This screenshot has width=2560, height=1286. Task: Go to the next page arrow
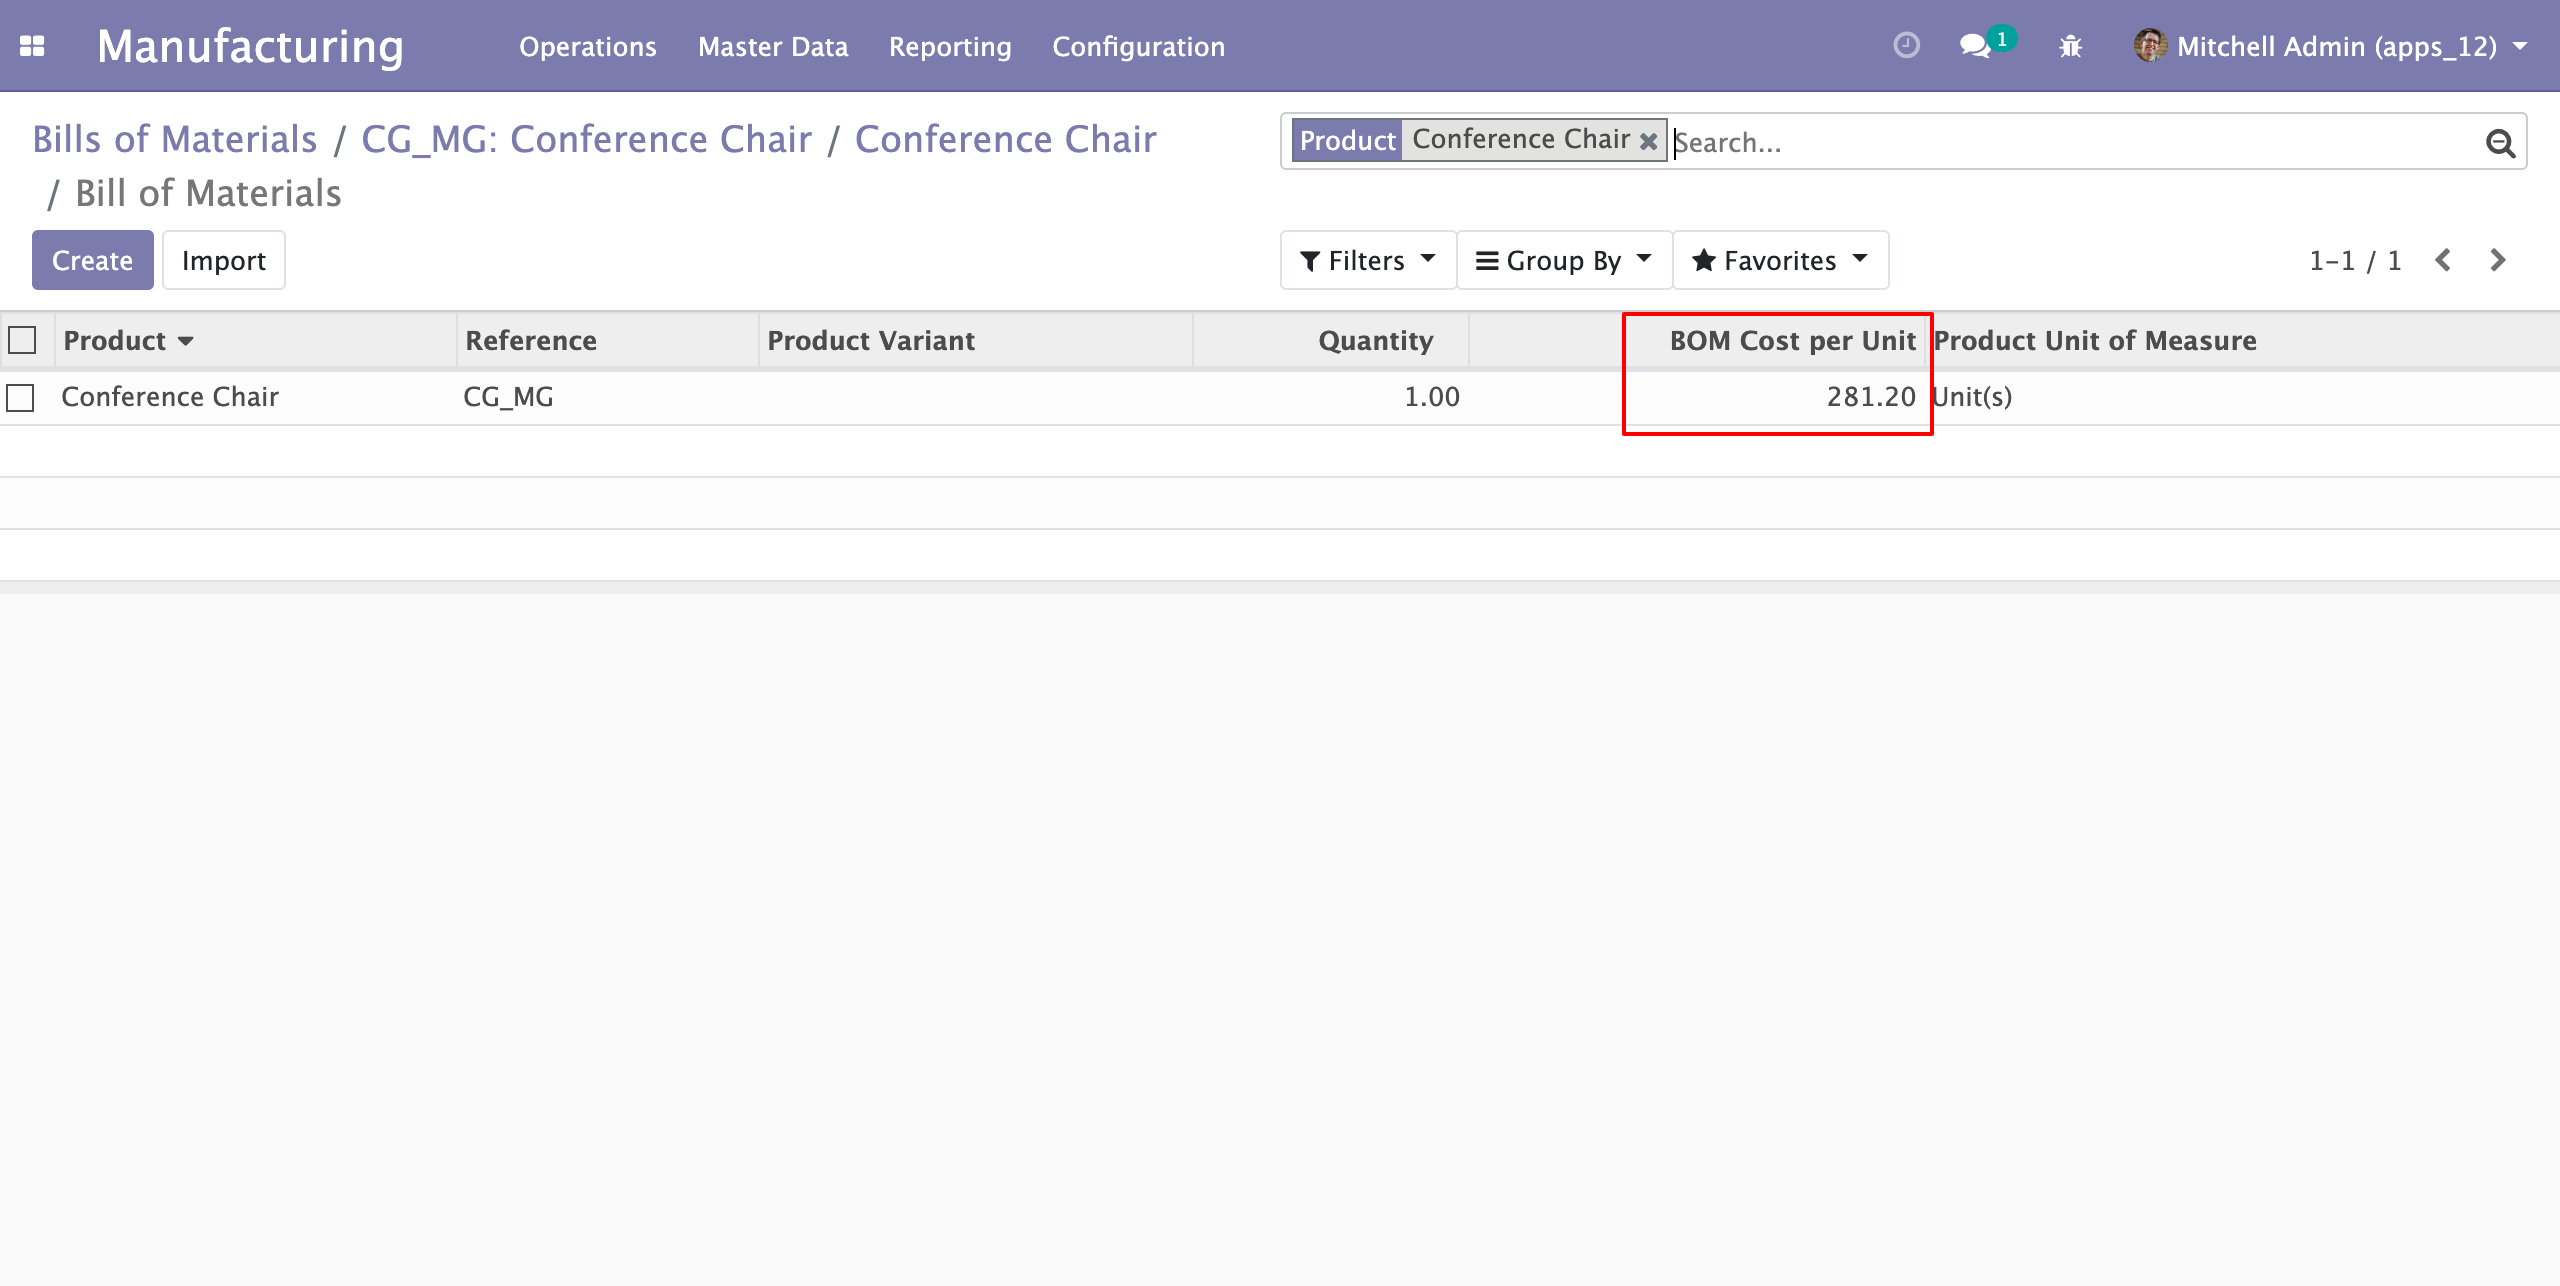(x=2497, y=260)
